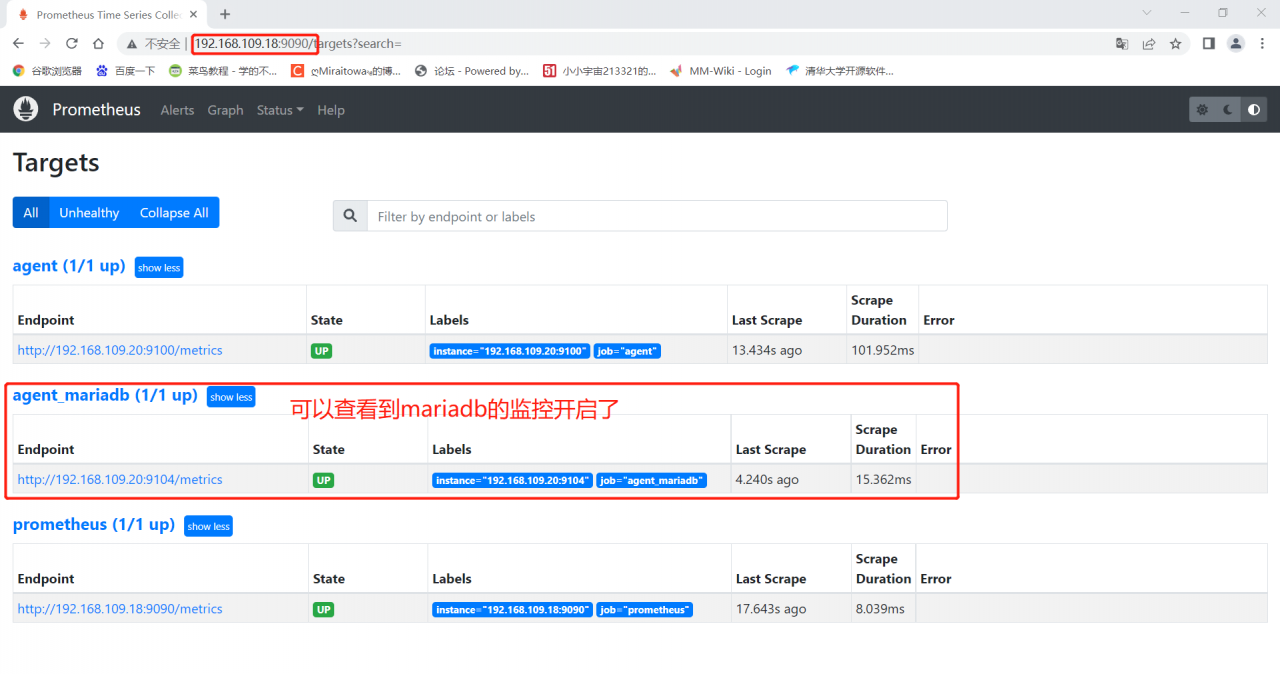
Task: Select the All targets filter
Action: (x=31, y=213)
